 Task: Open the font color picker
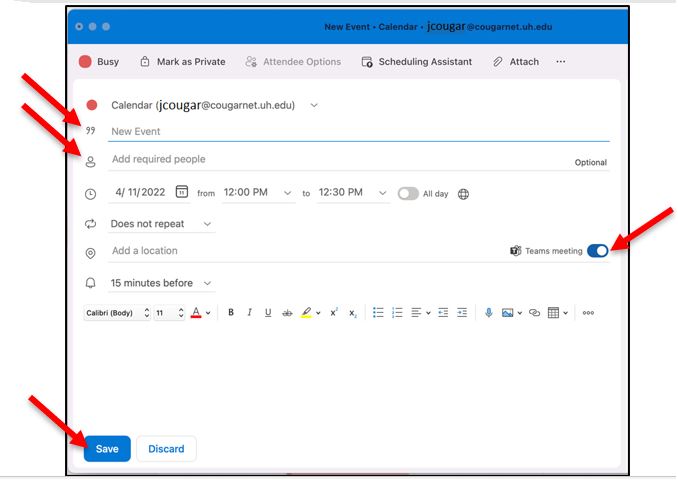(x=197, y=313)
